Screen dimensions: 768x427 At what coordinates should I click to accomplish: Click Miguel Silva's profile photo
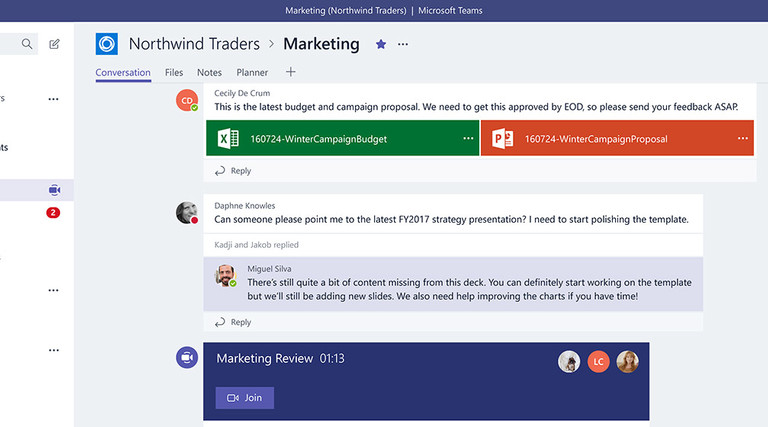226,276
